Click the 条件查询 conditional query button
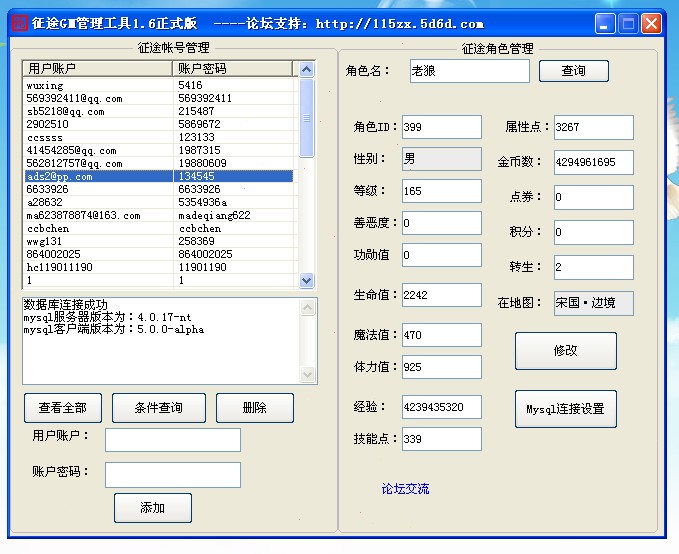The width and height of the screenshot is (679, 554). (x=158, y=408)
